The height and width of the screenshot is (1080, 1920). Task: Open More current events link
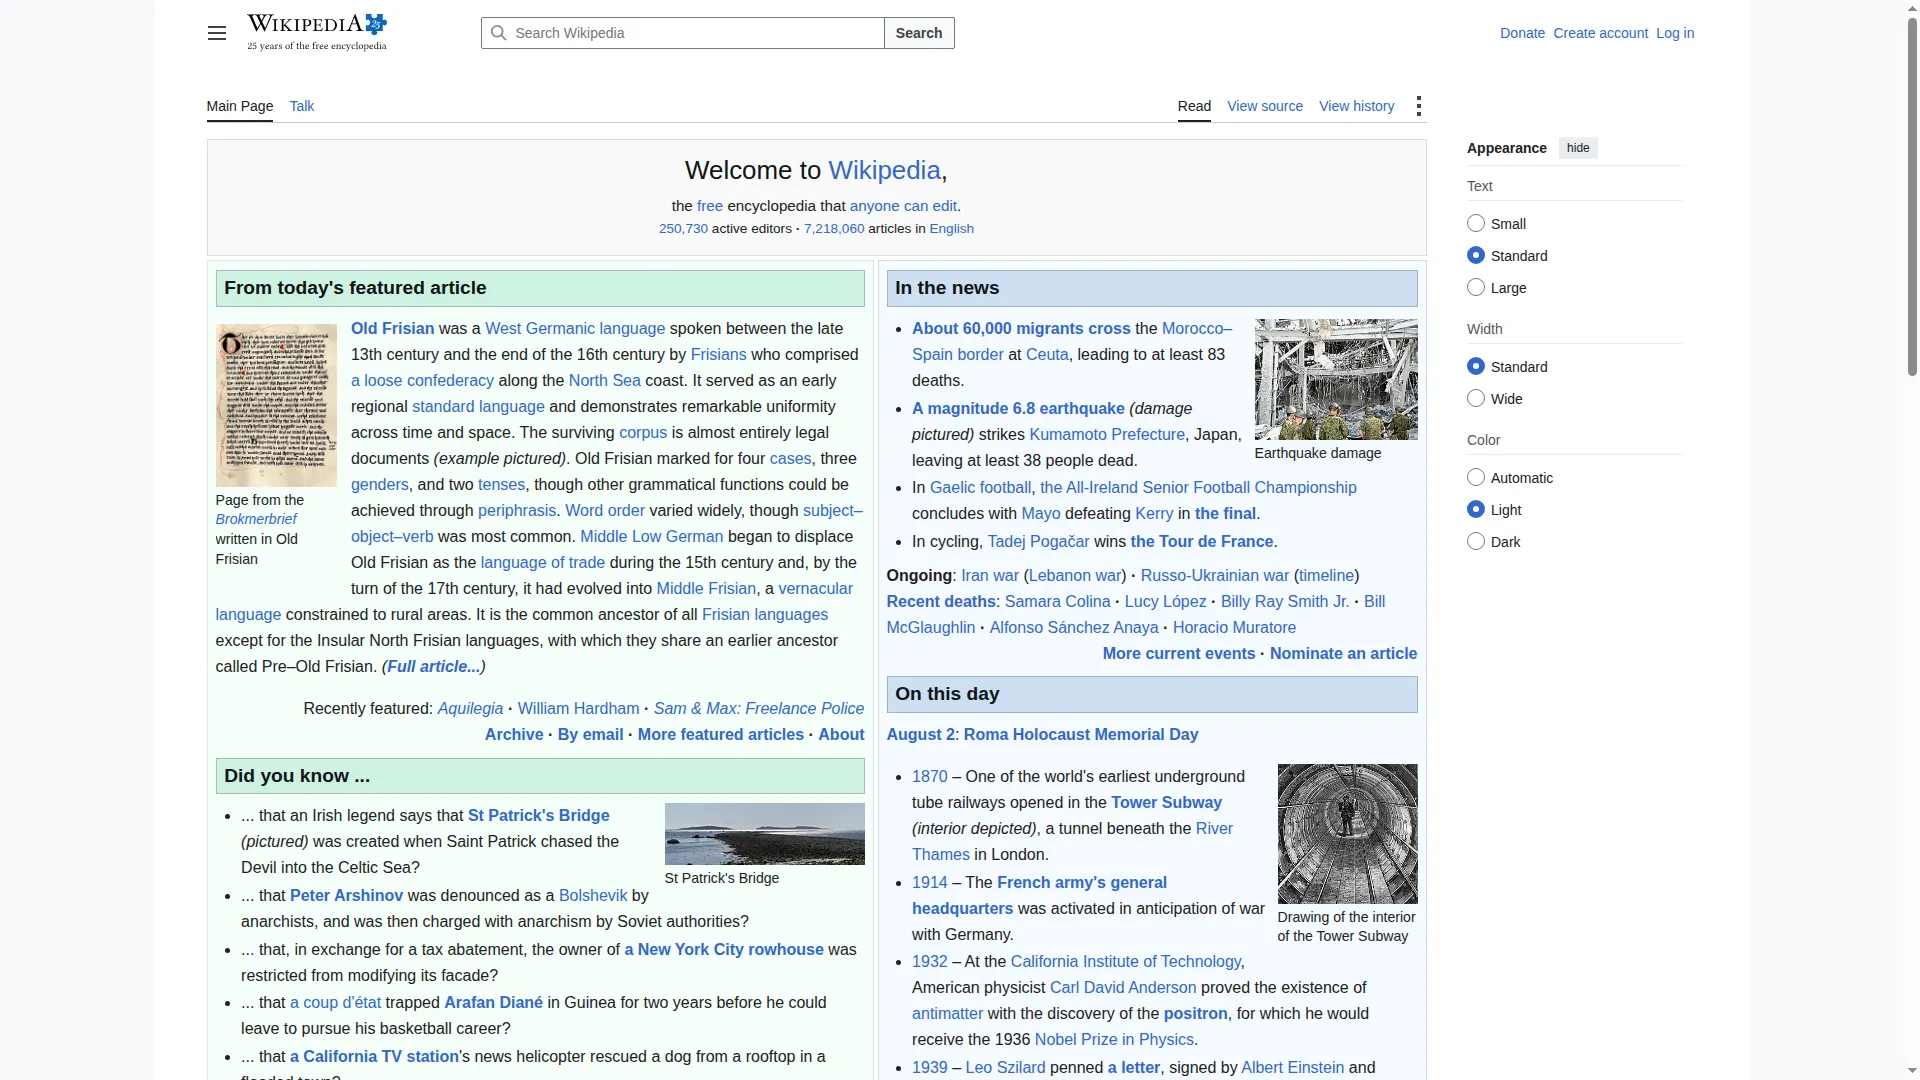1179,653
